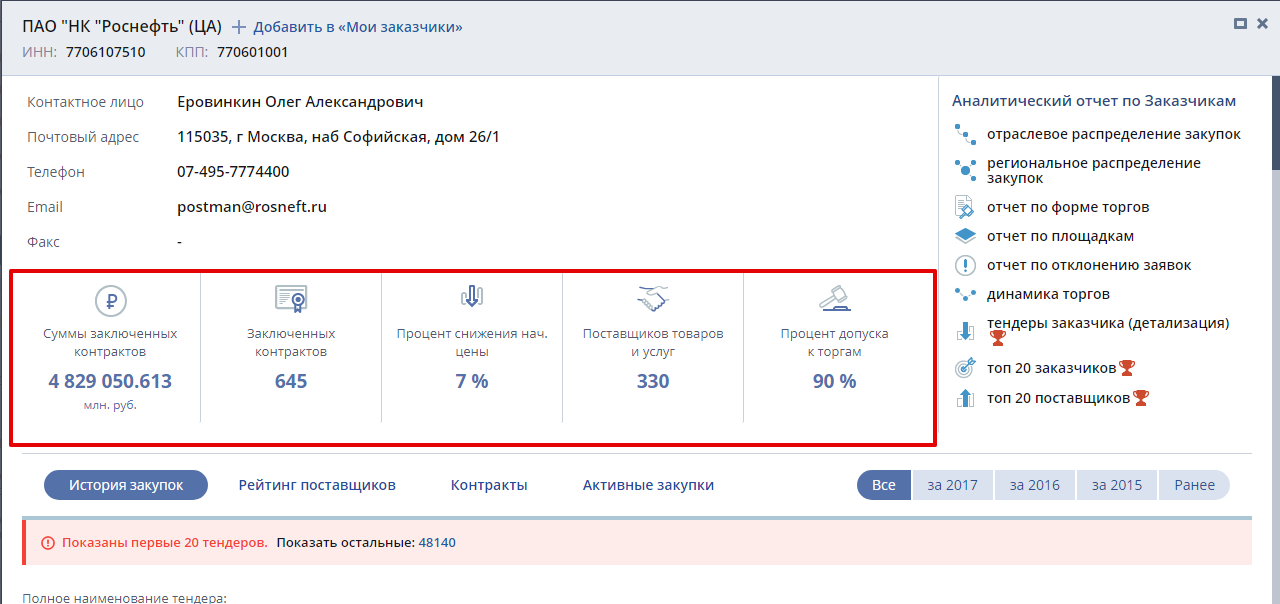Switch to Рейтинг поставщиков tab
1280x604 pixels.
click(317, 485)
